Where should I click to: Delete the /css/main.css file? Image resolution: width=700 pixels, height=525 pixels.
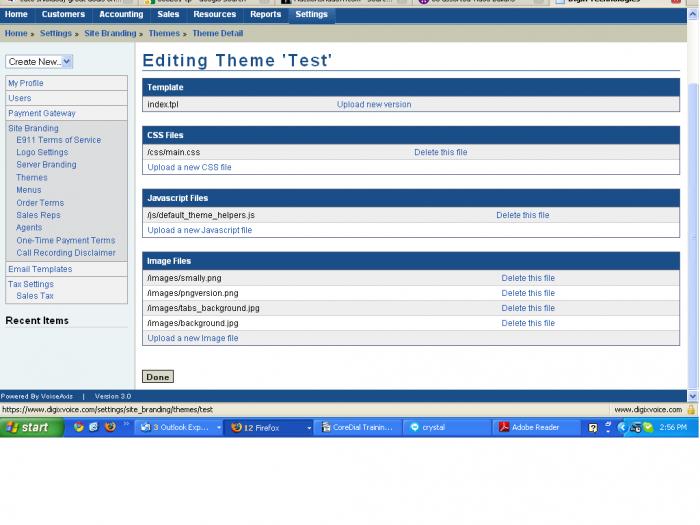click(441, 152)
